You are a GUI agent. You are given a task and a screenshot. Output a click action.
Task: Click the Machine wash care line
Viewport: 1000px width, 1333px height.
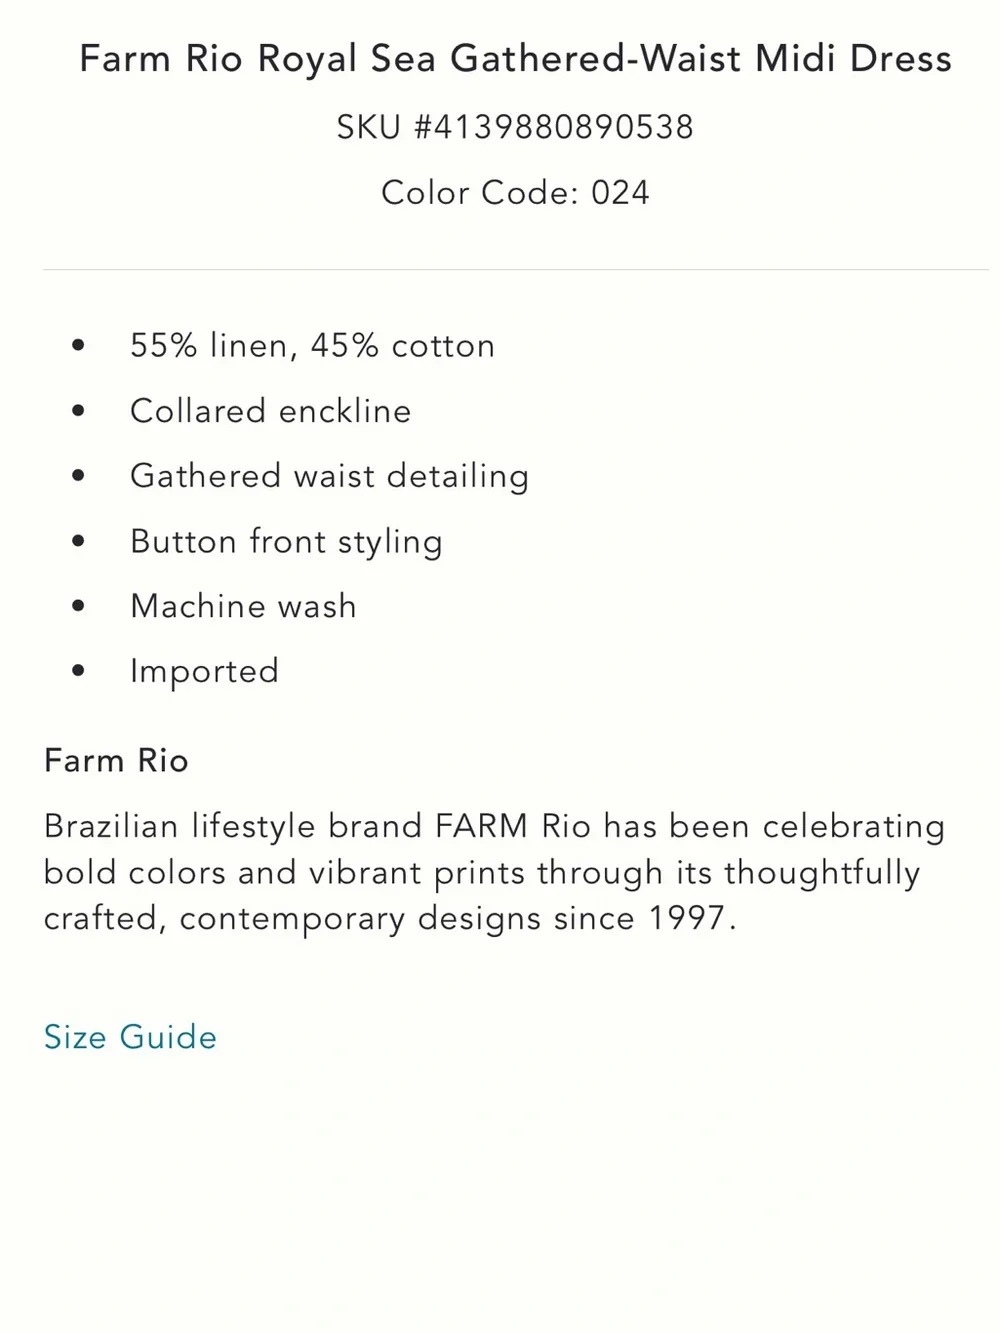(243, 606)
